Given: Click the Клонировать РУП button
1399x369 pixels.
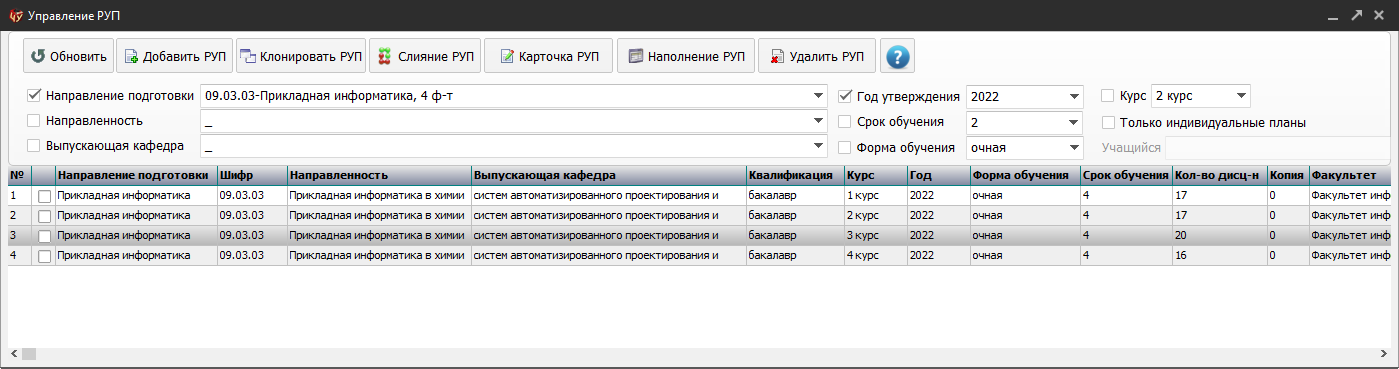Looking at the screenshot, I should point(301,56).
